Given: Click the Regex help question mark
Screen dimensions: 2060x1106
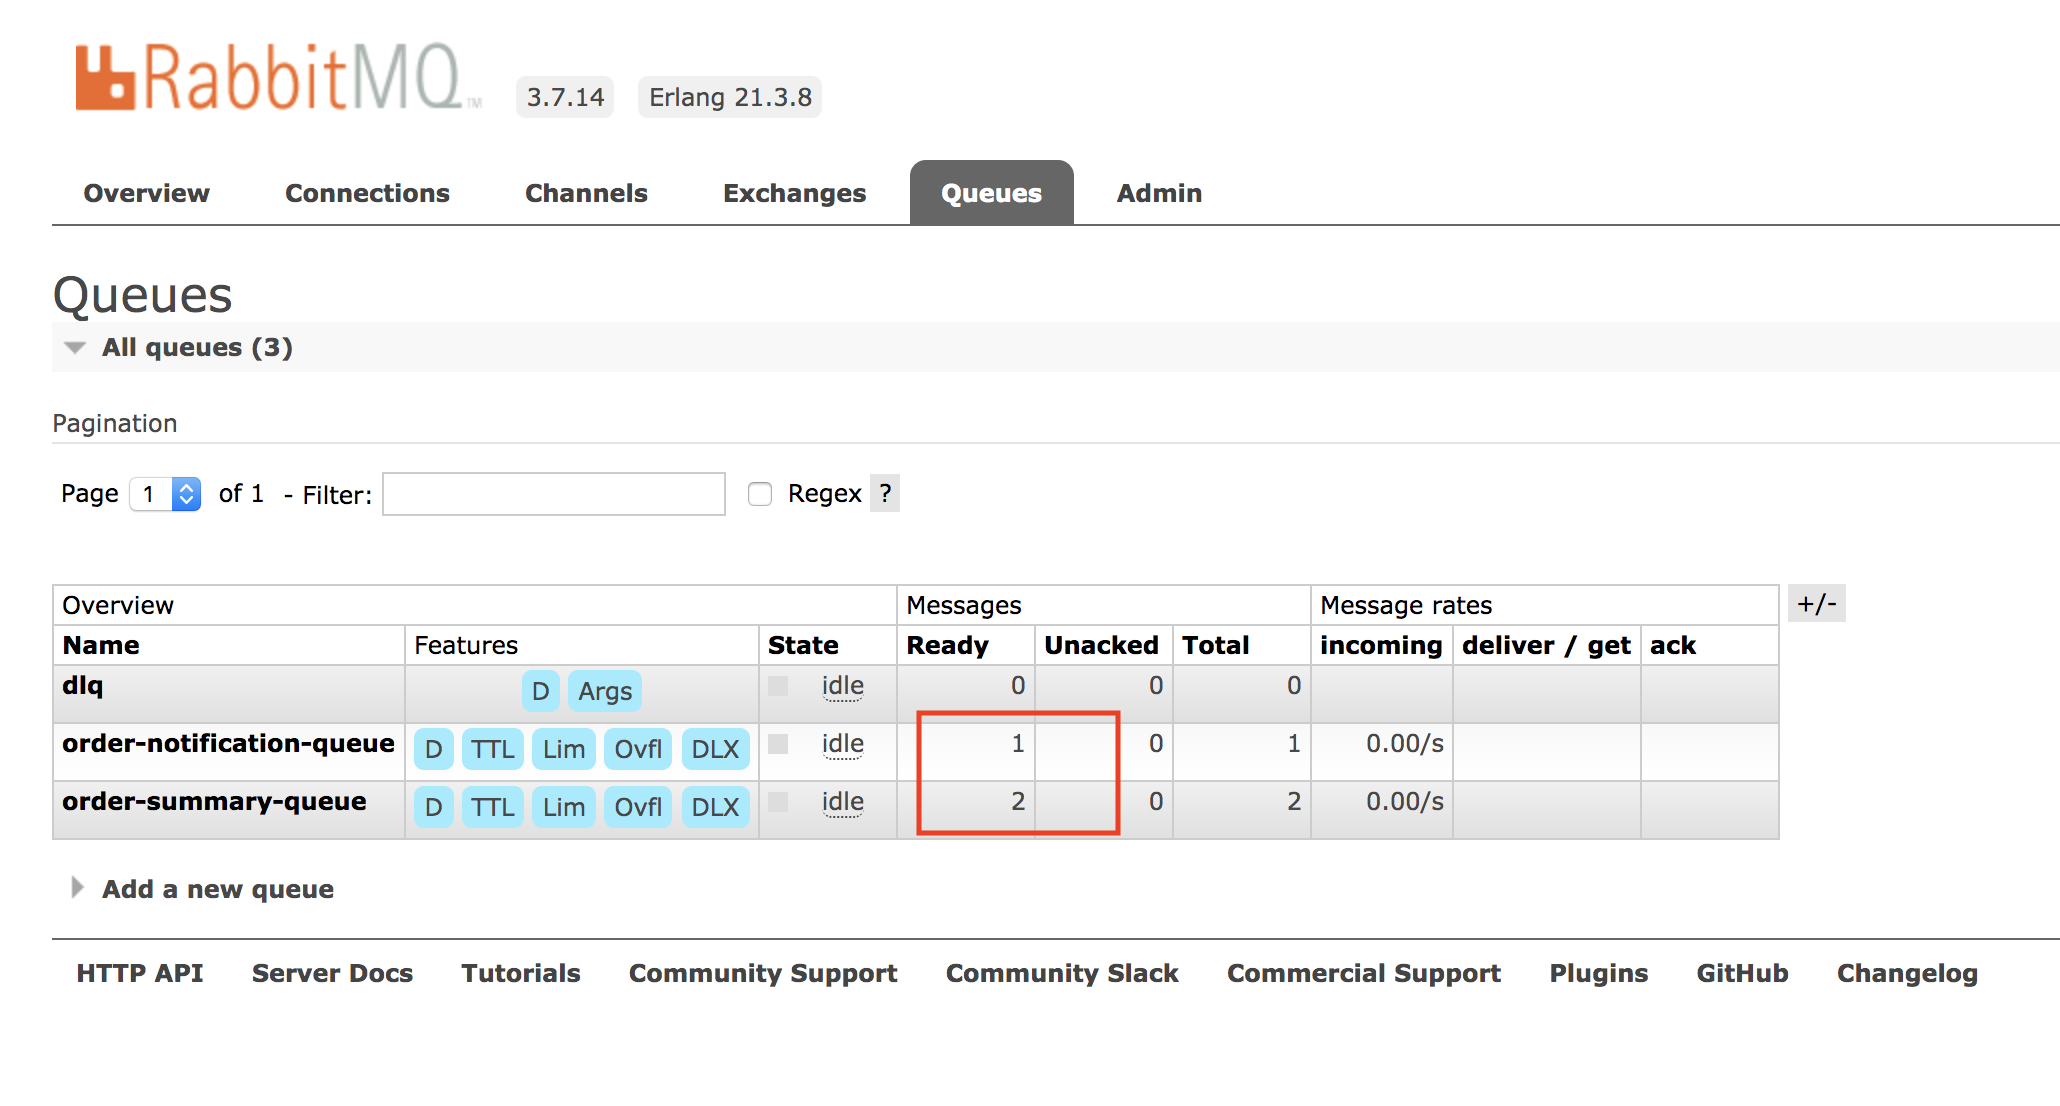Looking at the screenshot, I should coord(885,493).
